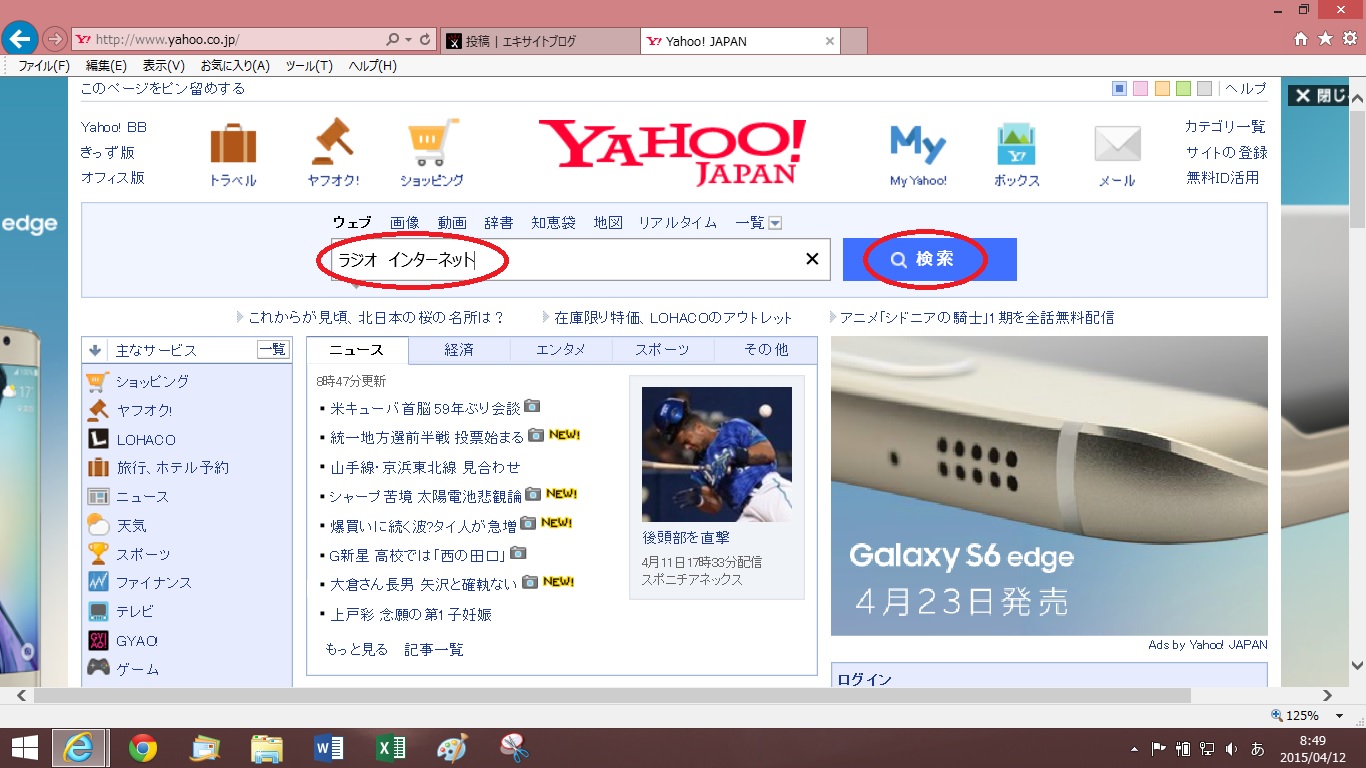Open the baseball news photo thumbnail
This screenshot has height=768, width=1366.
coord(717,454)
